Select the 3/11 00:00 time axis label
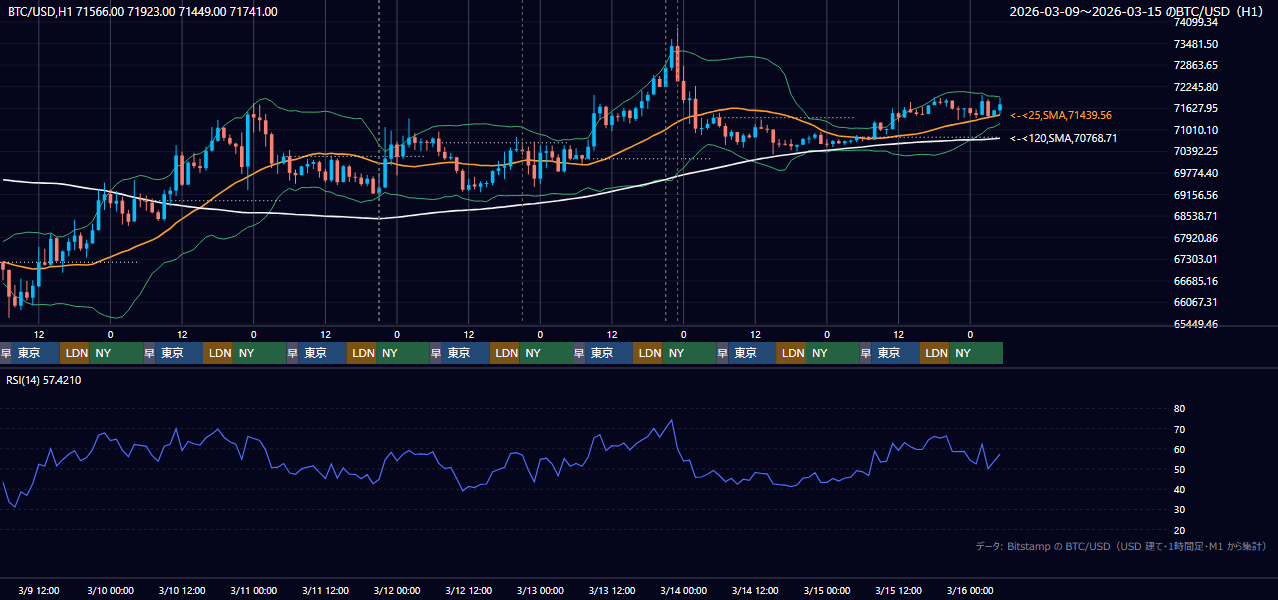Viewport: 1278px width, 600px height. (253, 590)
